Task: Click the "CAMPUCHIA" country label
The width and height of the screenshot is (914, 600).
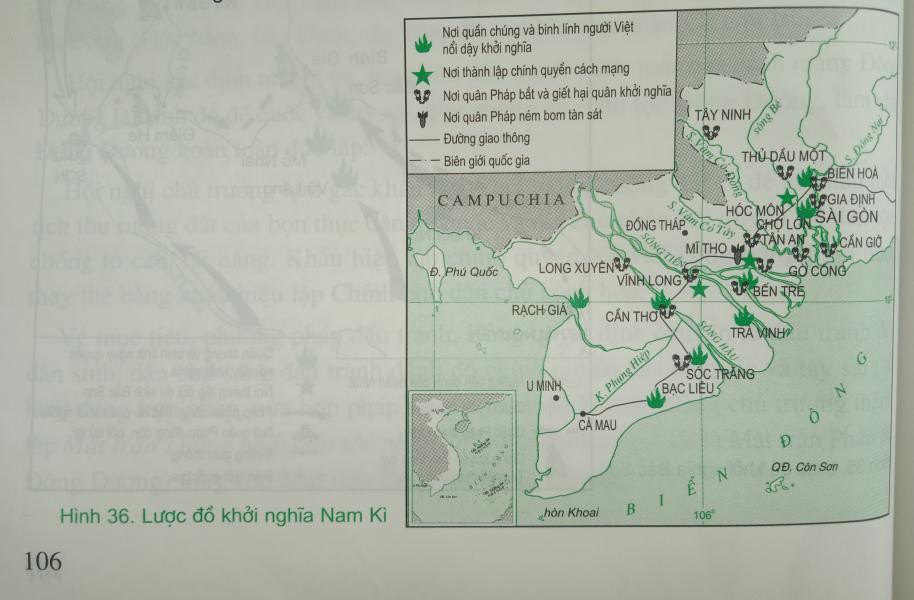Action: (501, 200)
